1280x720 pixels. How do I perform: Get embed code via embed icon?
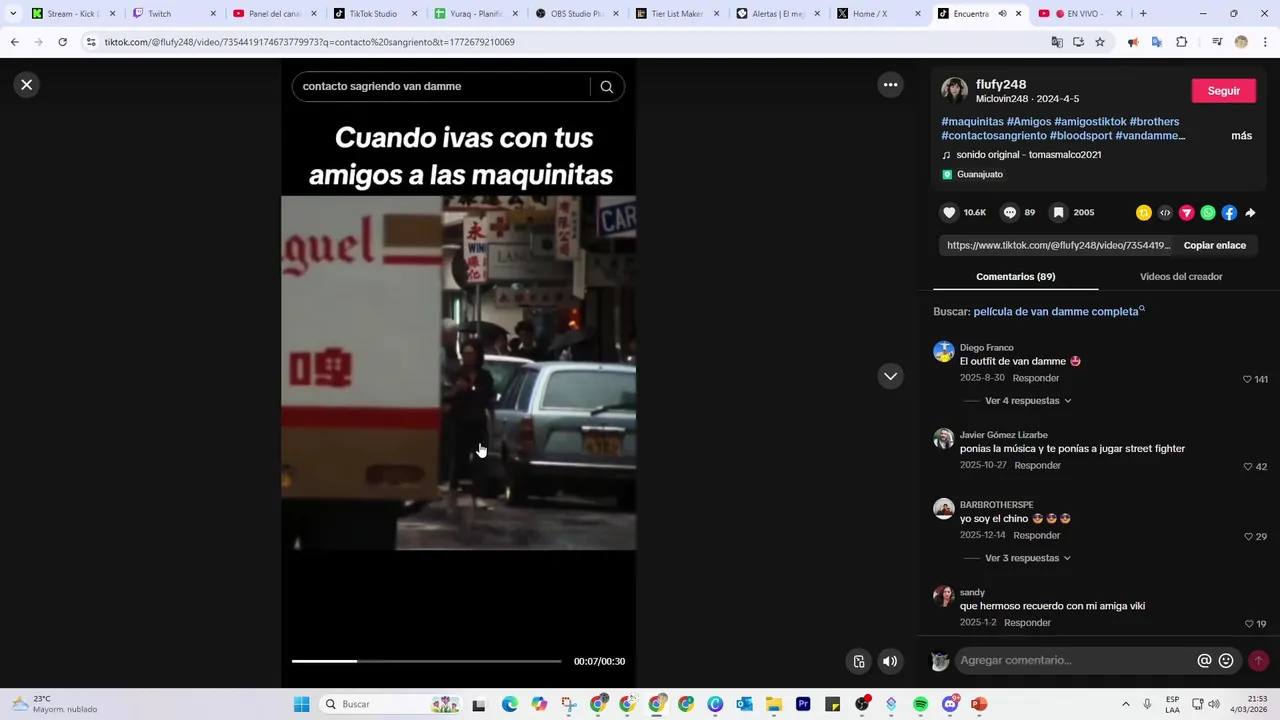1165,213
